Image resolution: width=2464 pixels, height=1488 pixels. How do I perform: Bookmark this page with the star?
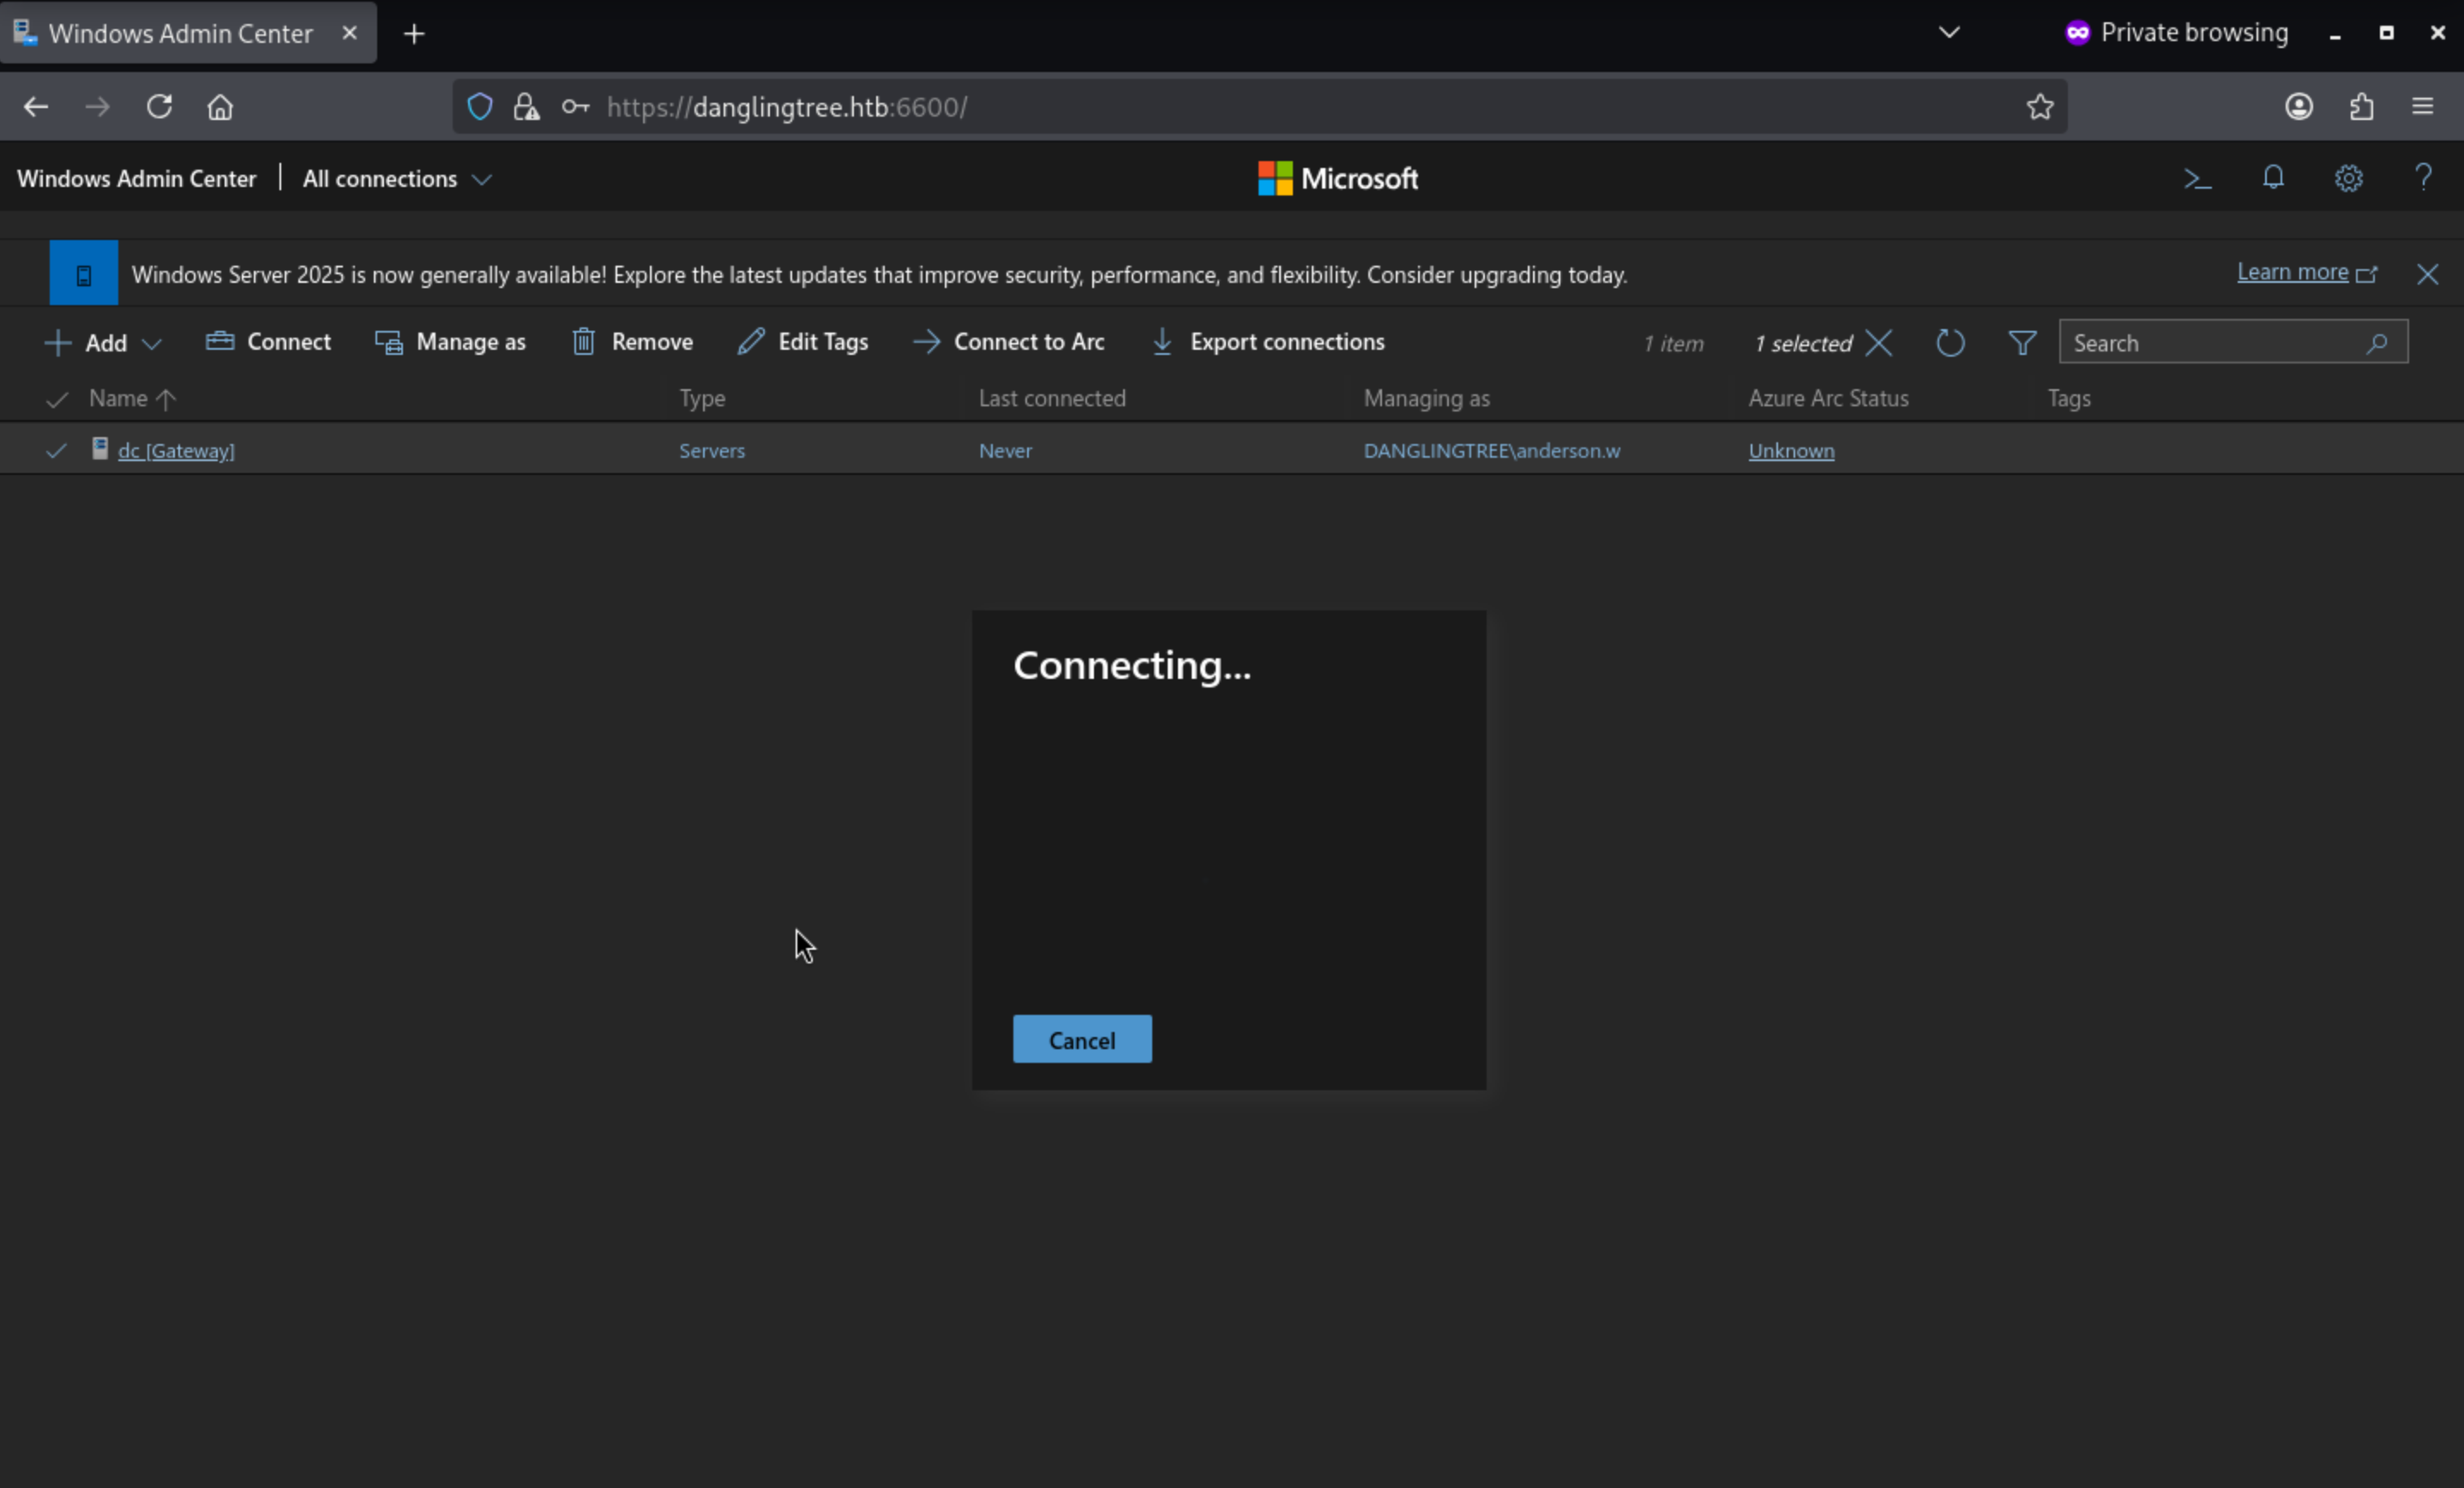click(x=2040, y=107)
